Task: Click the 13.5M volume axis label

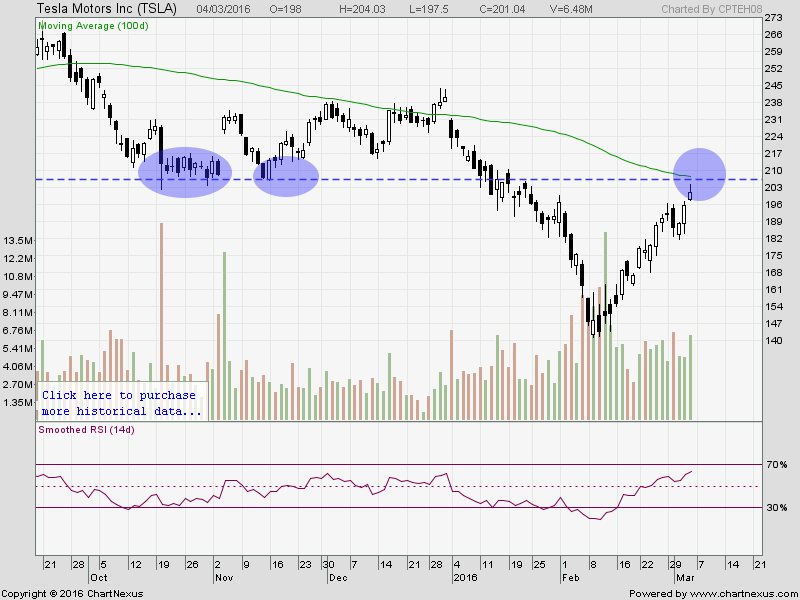Action: 18,240
